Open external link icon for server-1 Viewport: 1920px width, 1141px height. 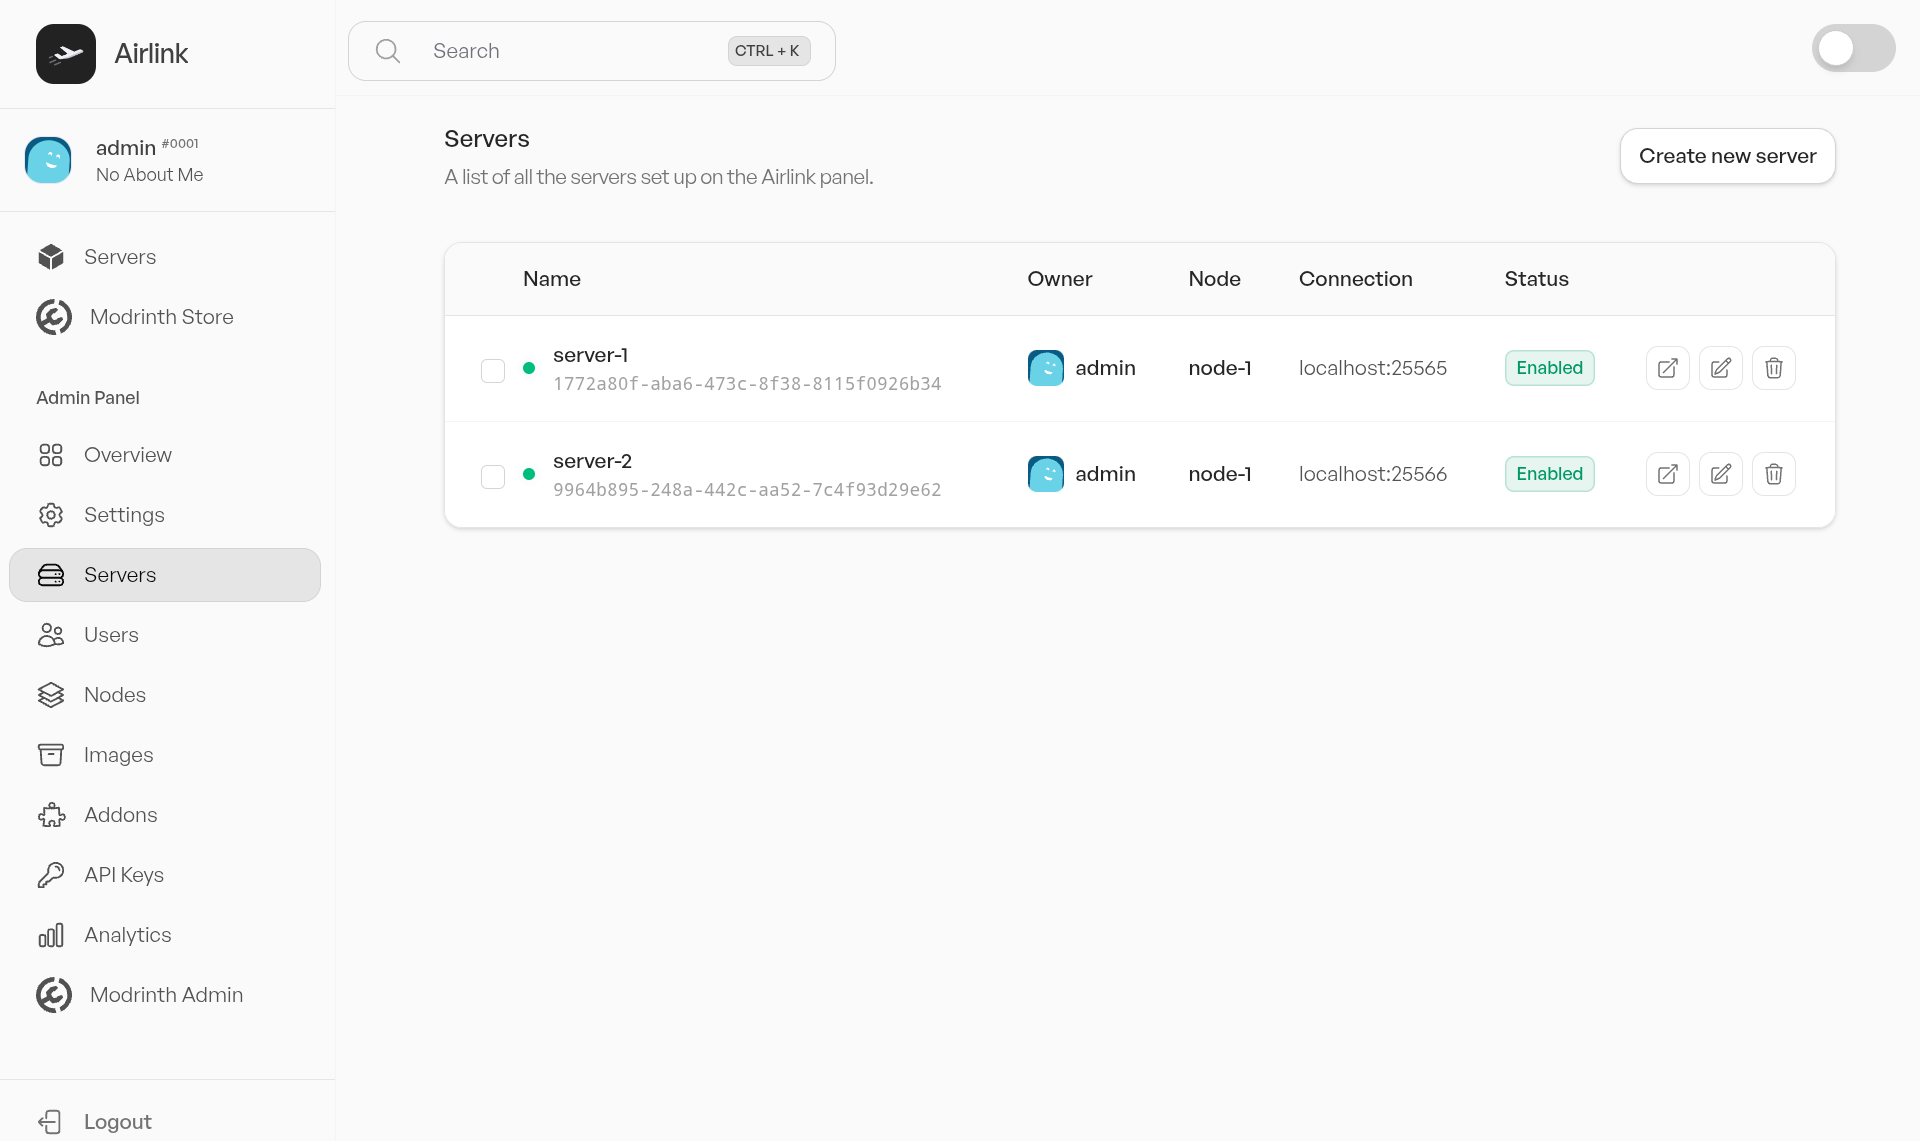(1667, 368)
